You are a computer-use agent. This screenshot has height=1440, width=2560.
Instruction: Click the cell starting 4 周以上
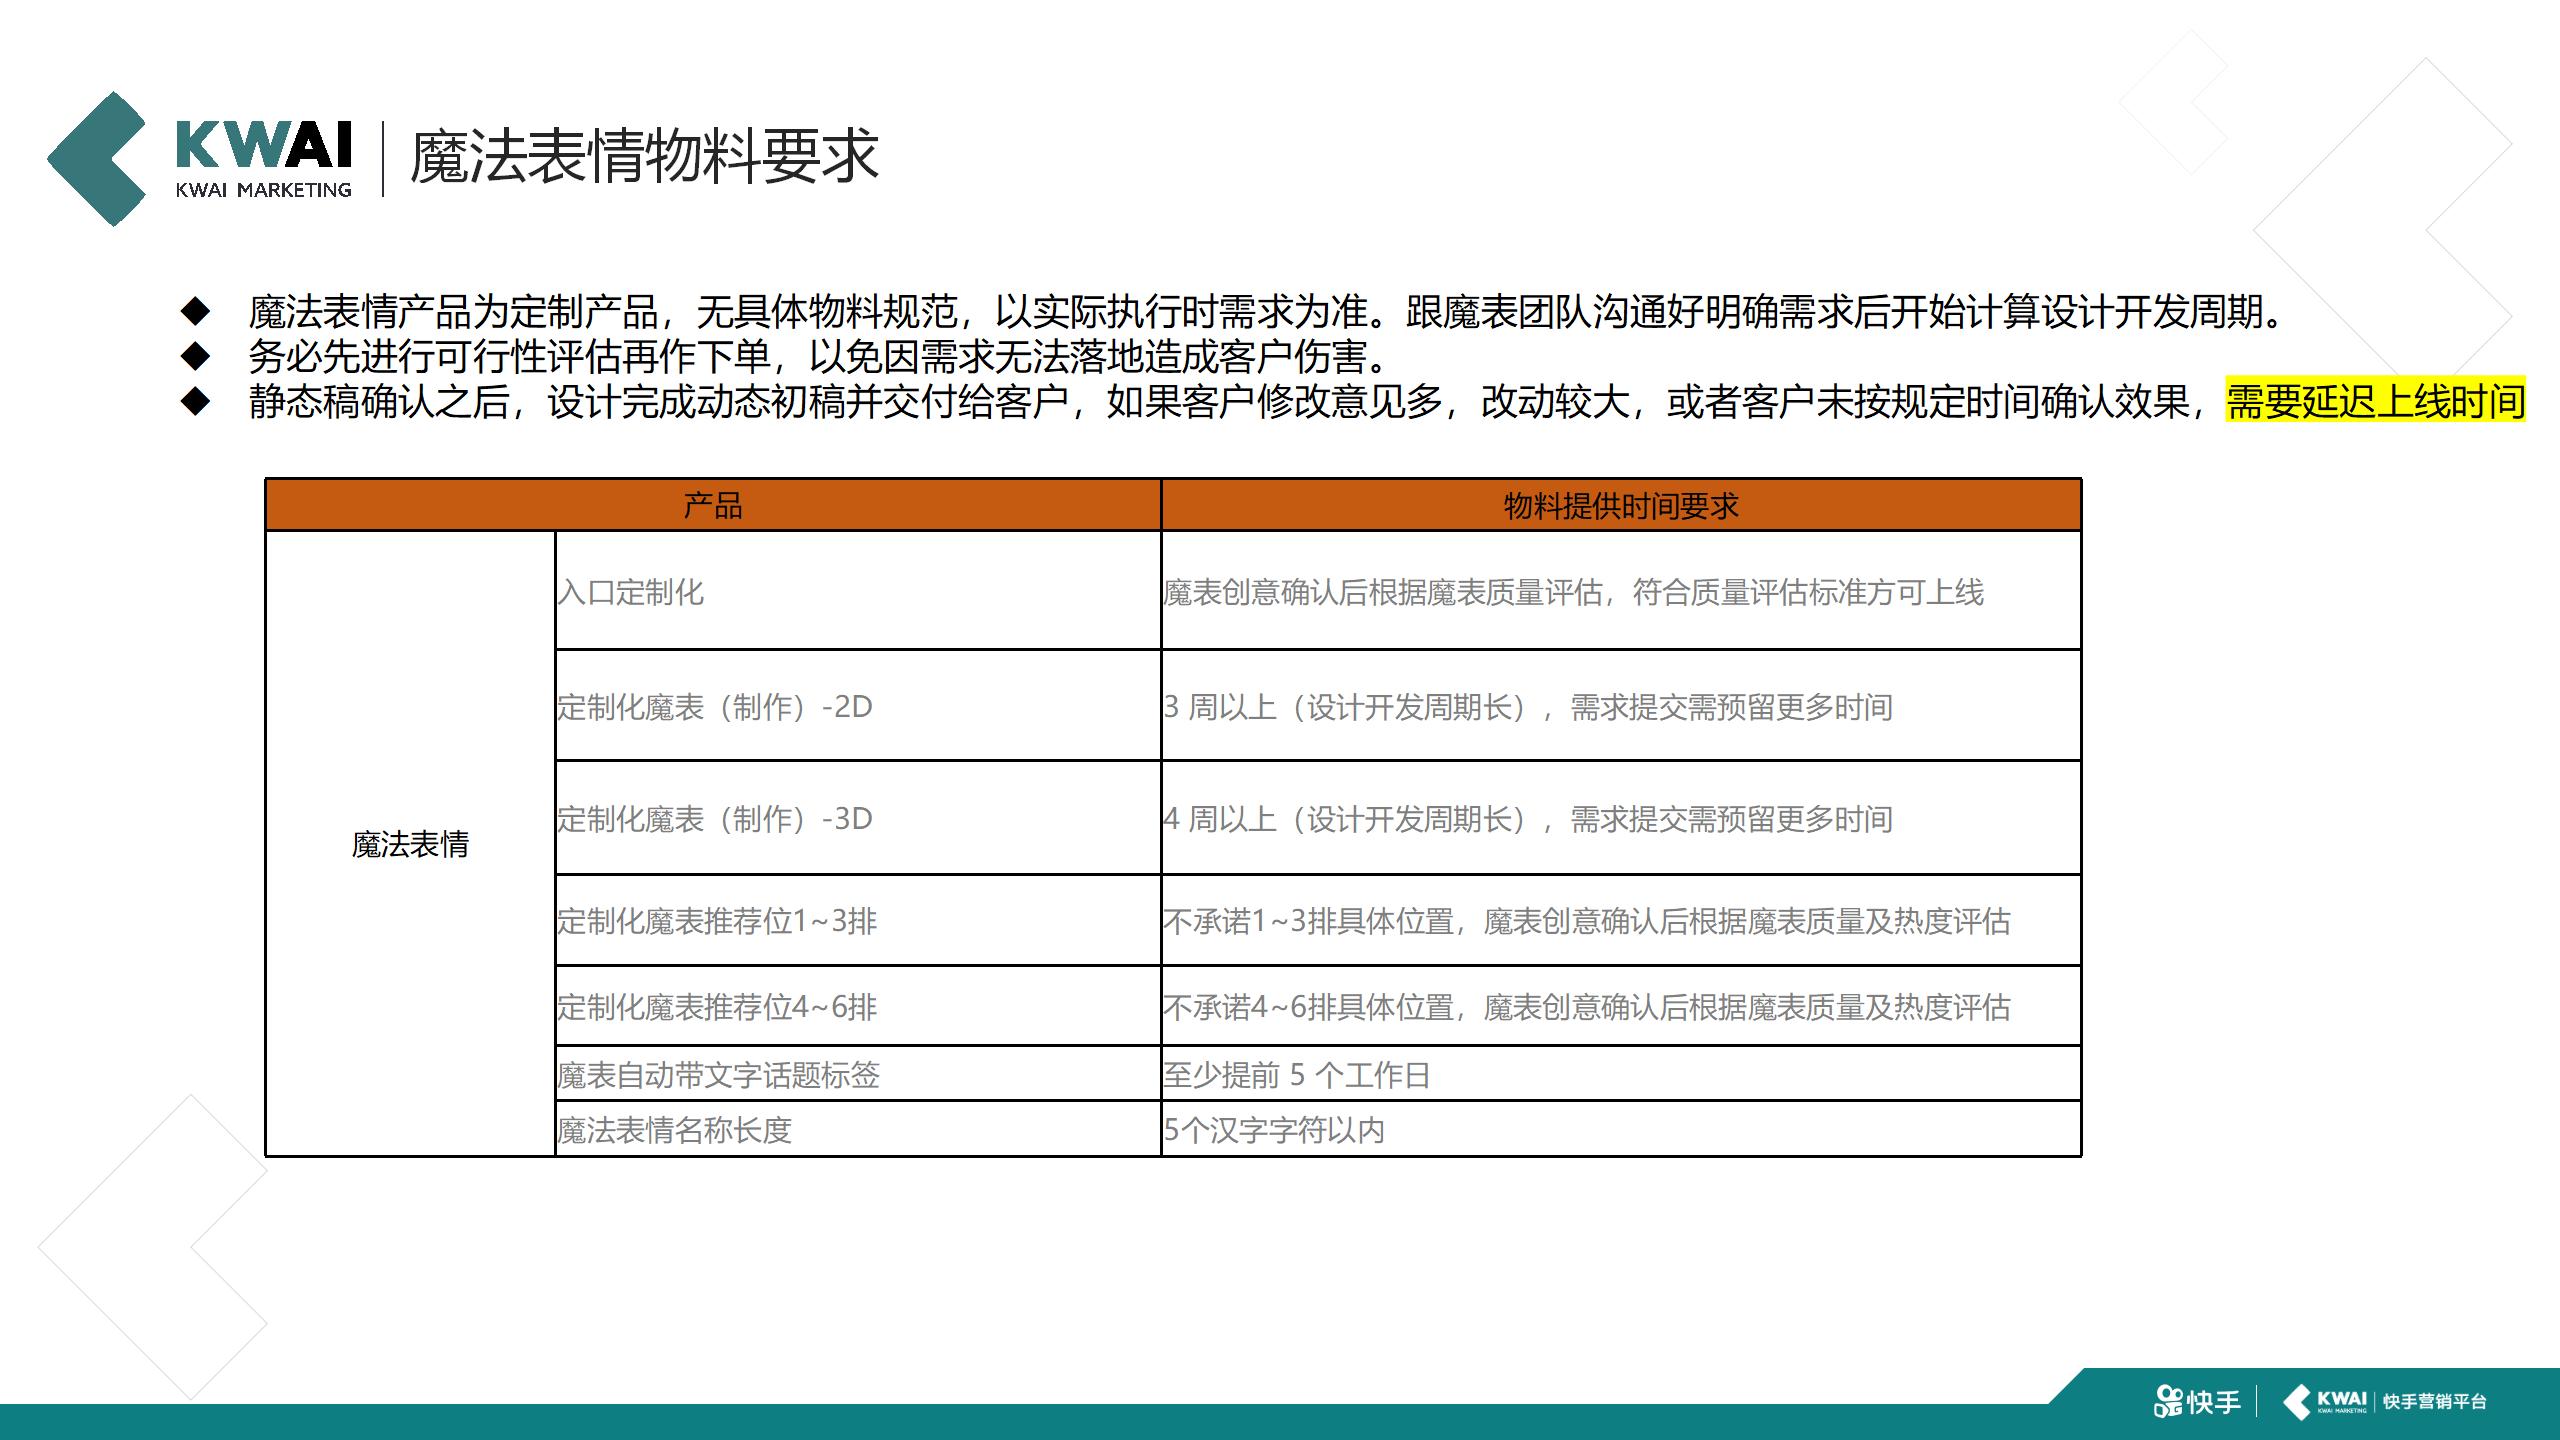pyautogui.click(x=1621, y=817)
